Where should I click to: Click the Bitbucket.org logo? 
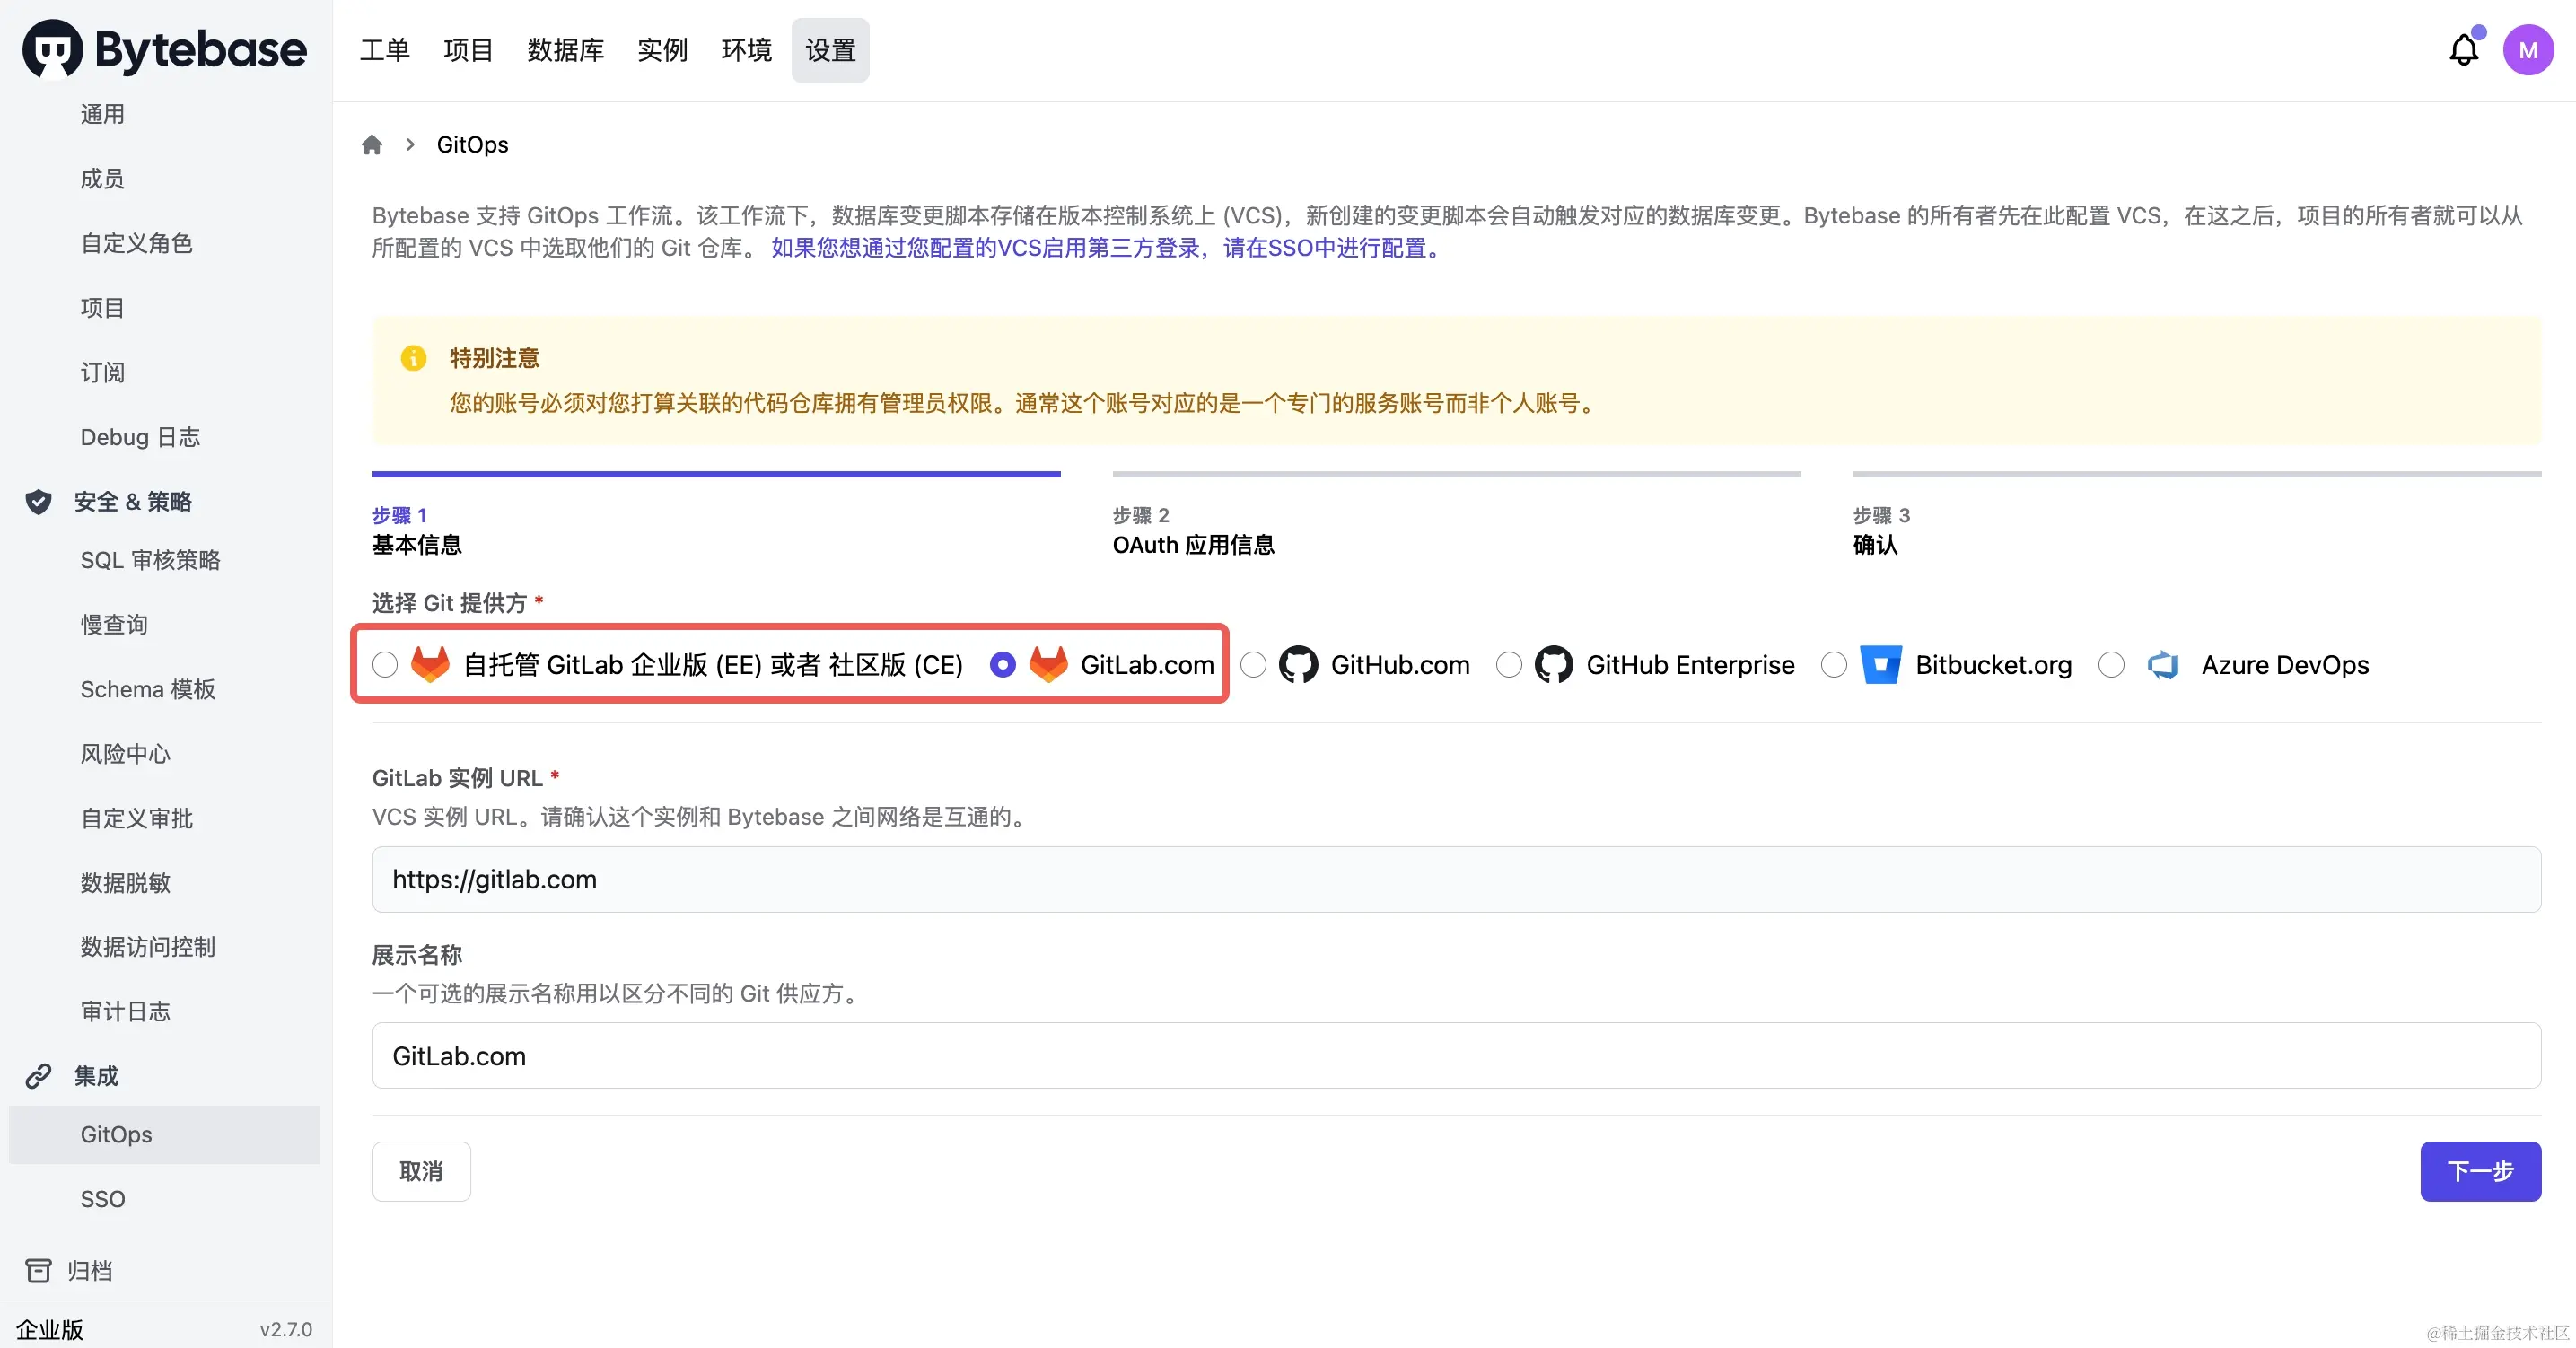click(x=1881, y=664)
